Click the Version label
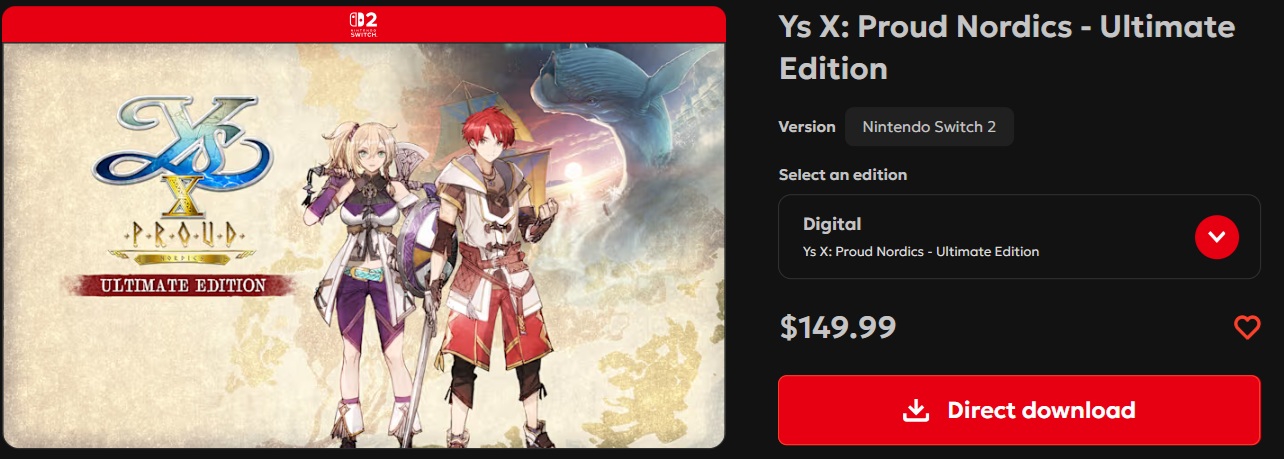 point(807,127)
